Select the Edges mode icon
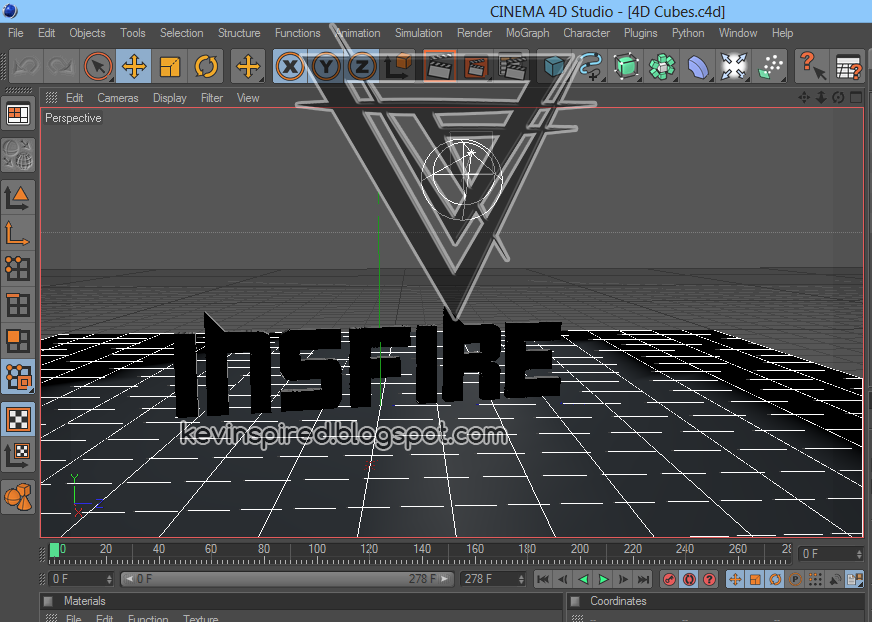 [18, 305]
